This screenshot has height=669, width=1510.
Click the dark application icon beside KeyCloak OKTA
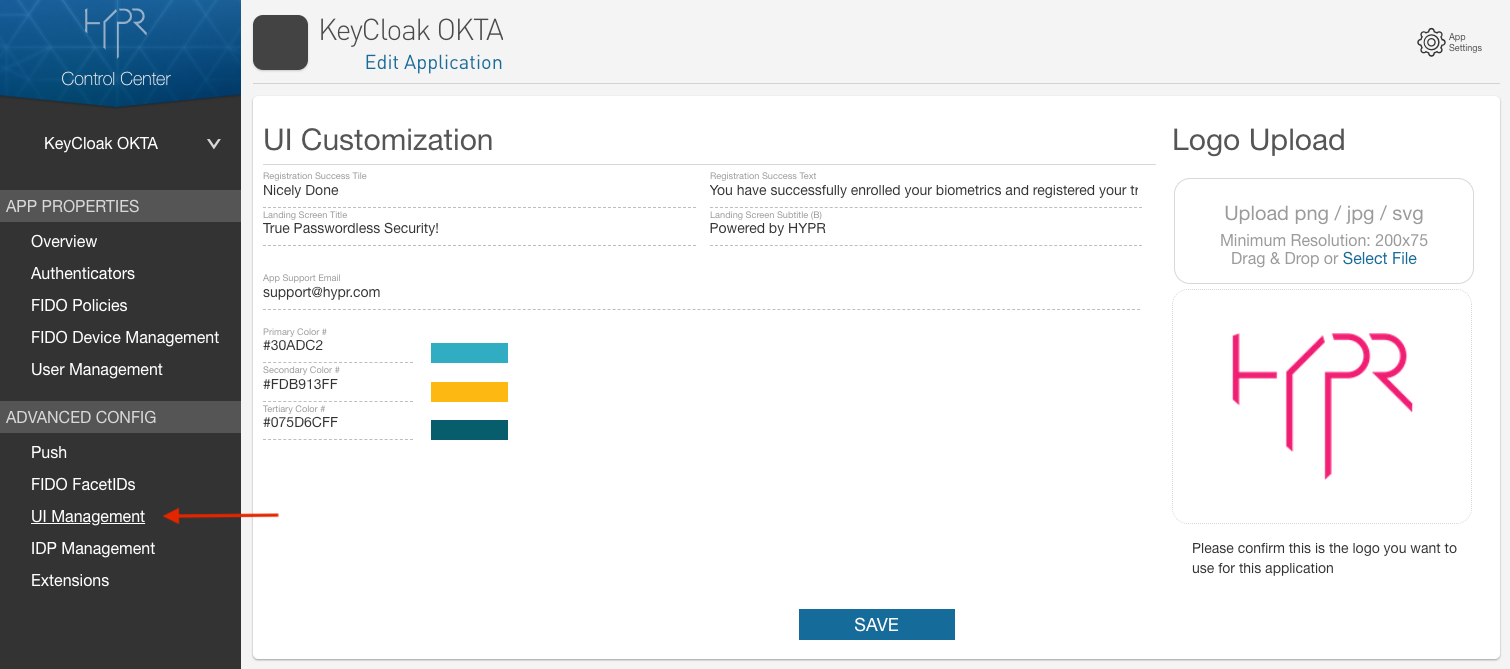280,43
